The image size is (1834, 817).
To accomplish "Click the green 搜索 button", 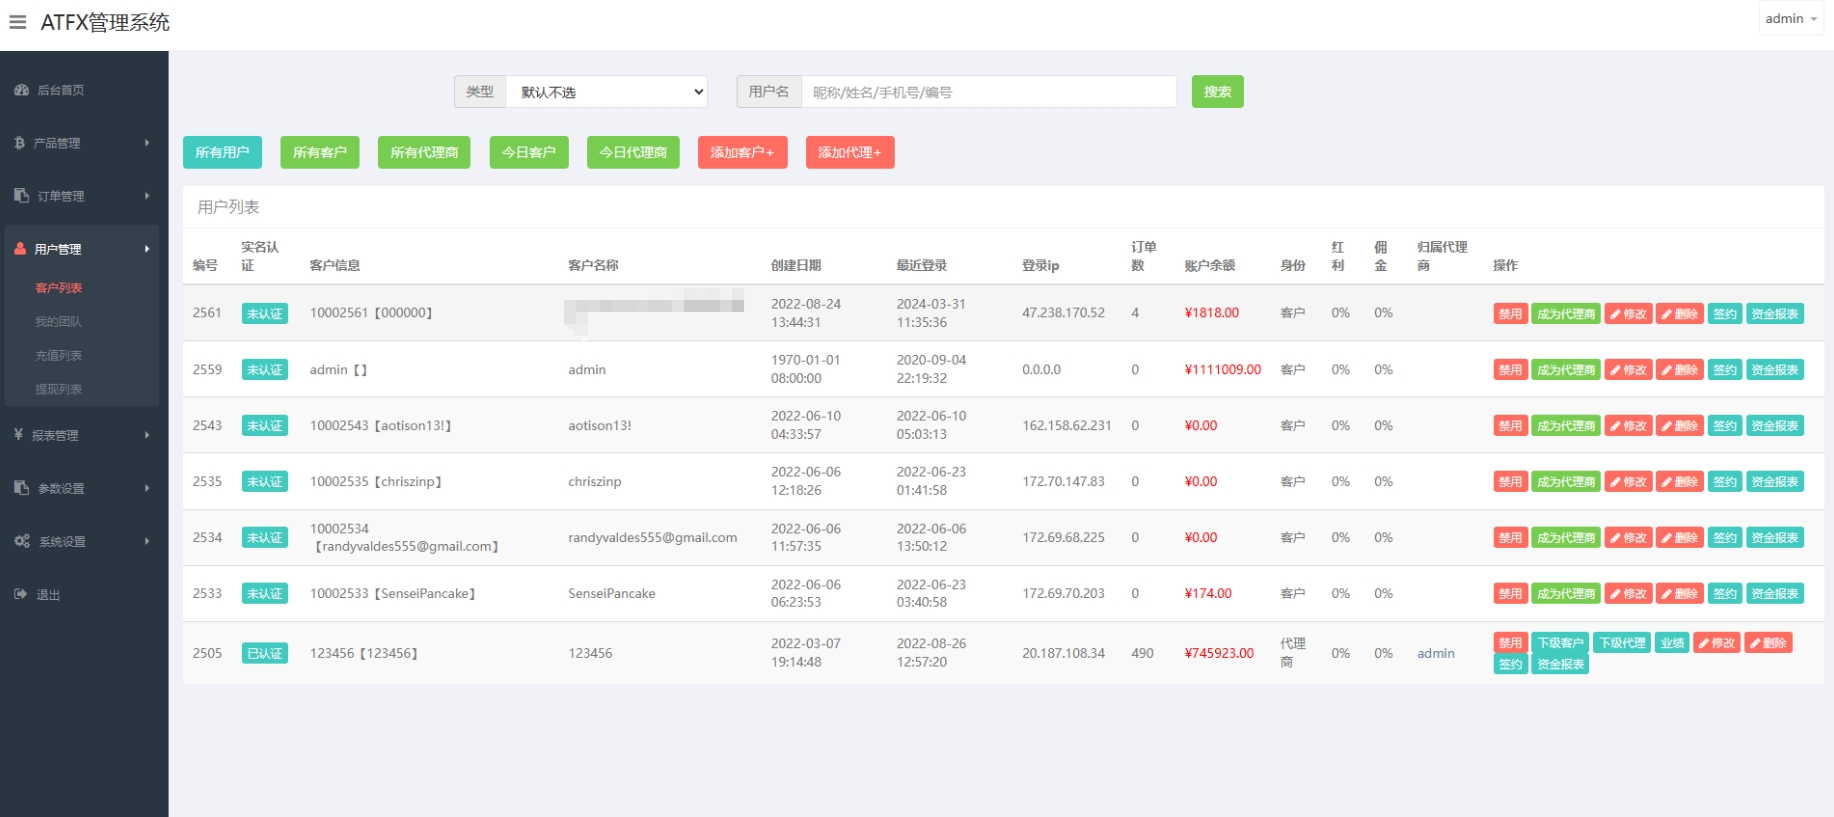I will (1217, 92).
